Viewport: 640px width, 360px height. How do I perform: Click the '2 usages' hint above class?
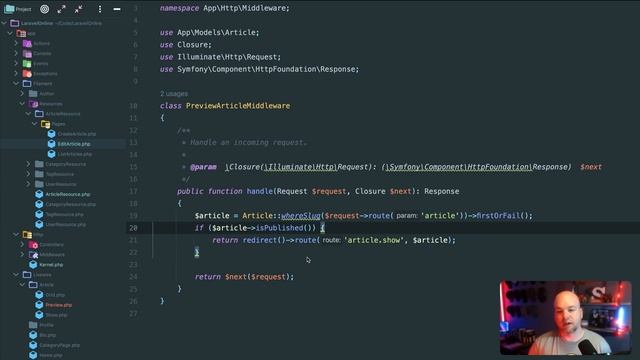click(x=174, y=94)
